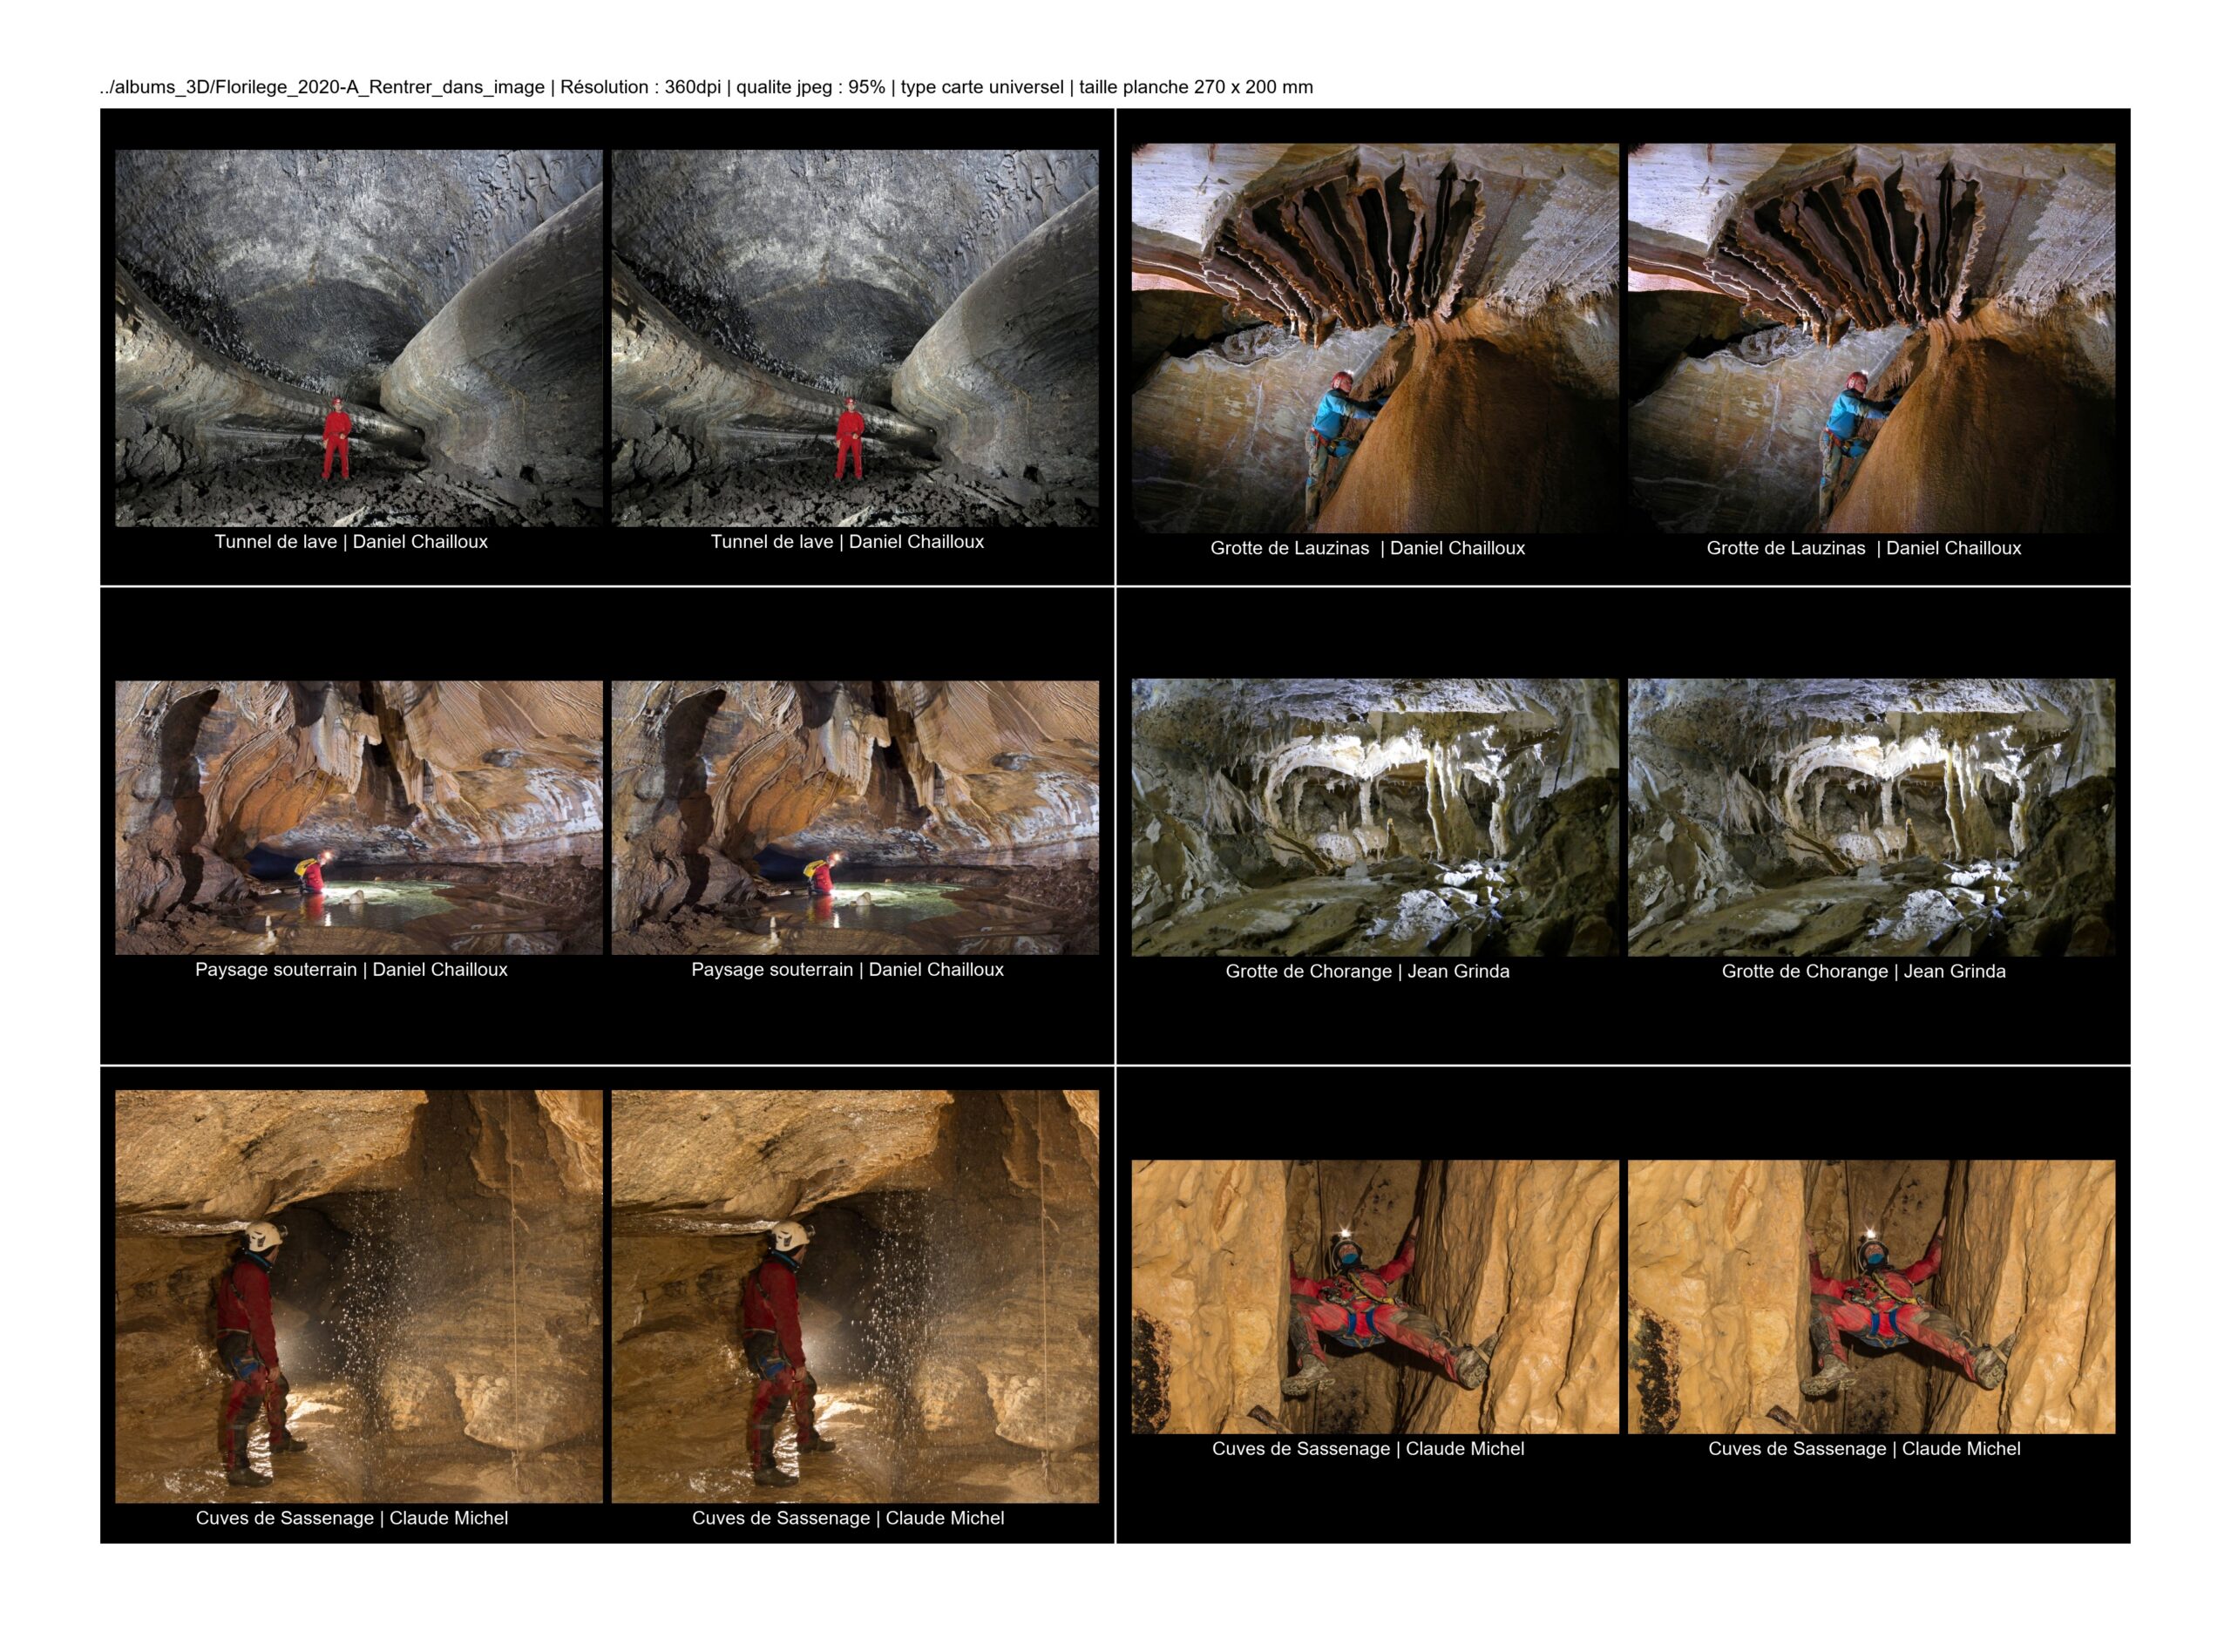Click caption 'Grotte de Chorange | Jean Grinda' under the left photo
The image size is (2231, 1652).
click(x=1367, y=971)
